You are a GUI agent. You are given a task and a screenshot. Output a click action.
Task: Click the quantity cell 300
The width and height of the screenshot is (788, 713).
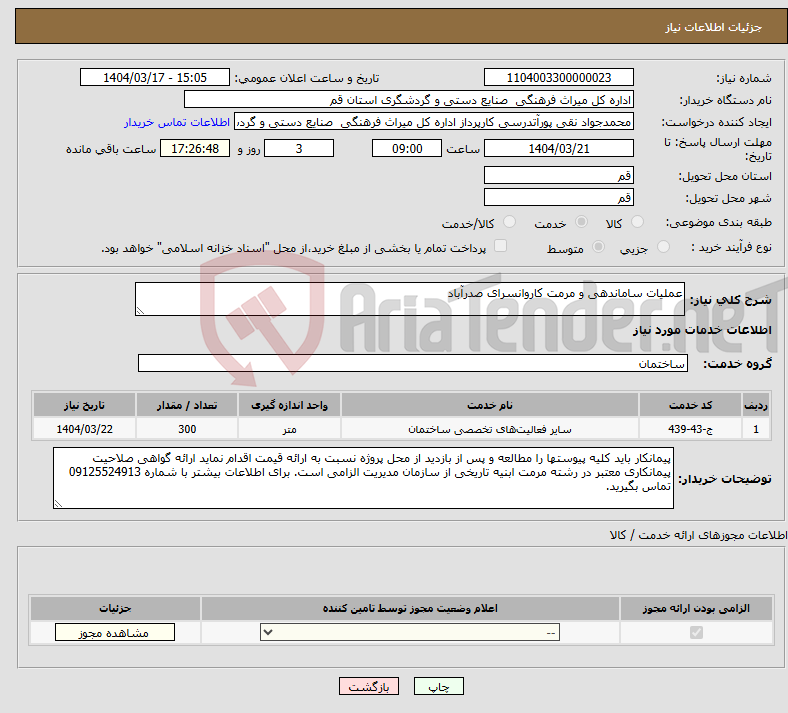click(186, 429)
